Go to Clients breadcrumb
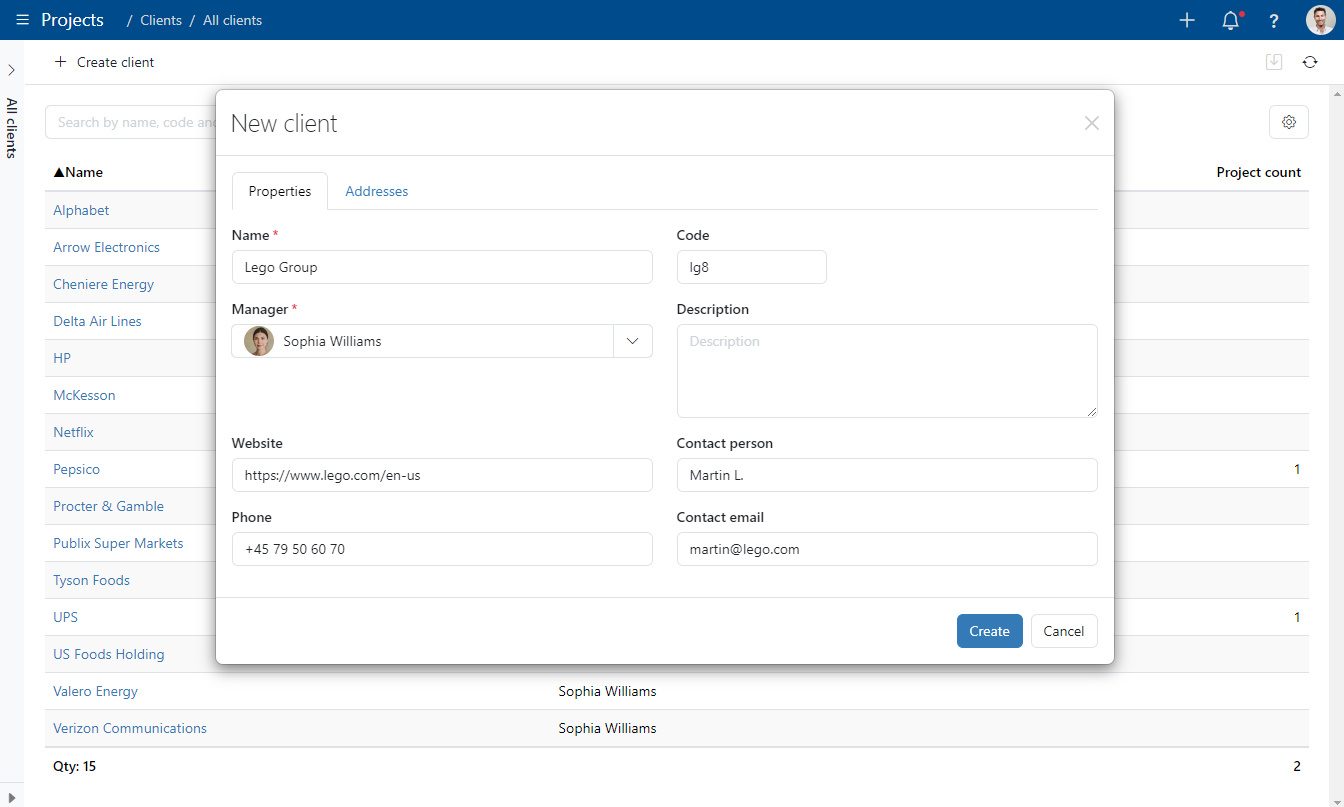1344x807 pixels. pos(161,20)
